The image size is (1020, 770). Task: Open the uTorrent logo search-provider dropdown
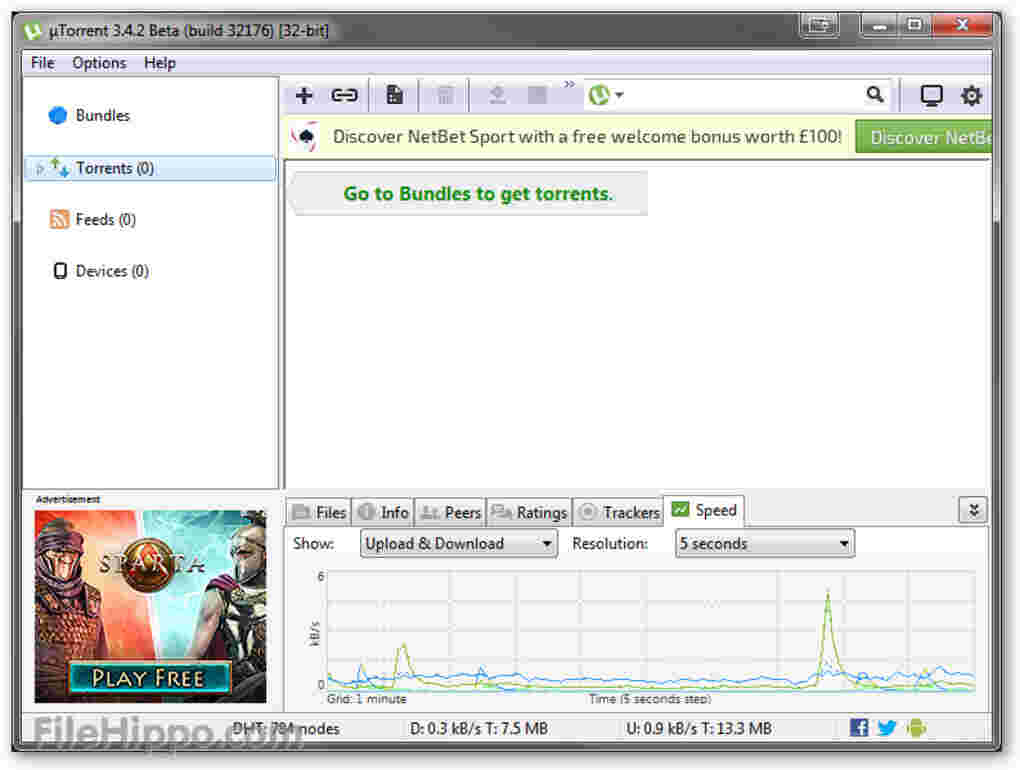(606, 95)
